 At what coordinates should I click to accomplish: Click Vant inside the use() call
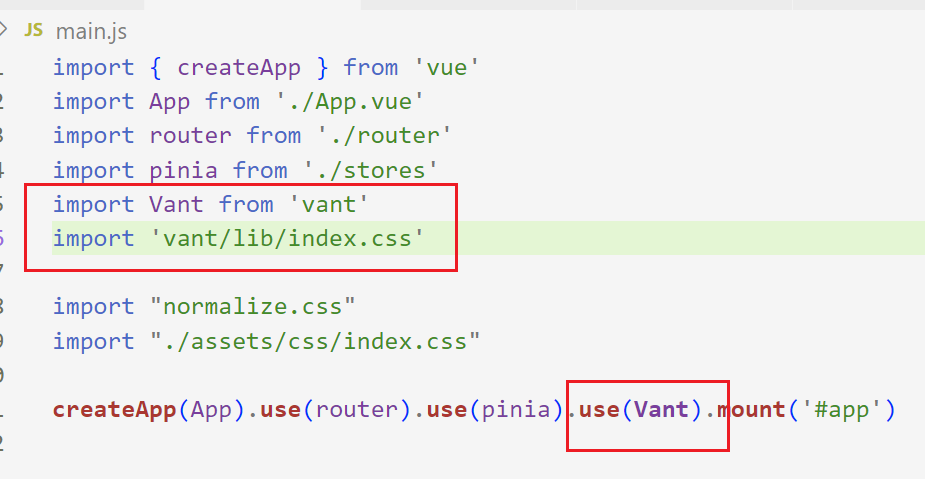663,410
